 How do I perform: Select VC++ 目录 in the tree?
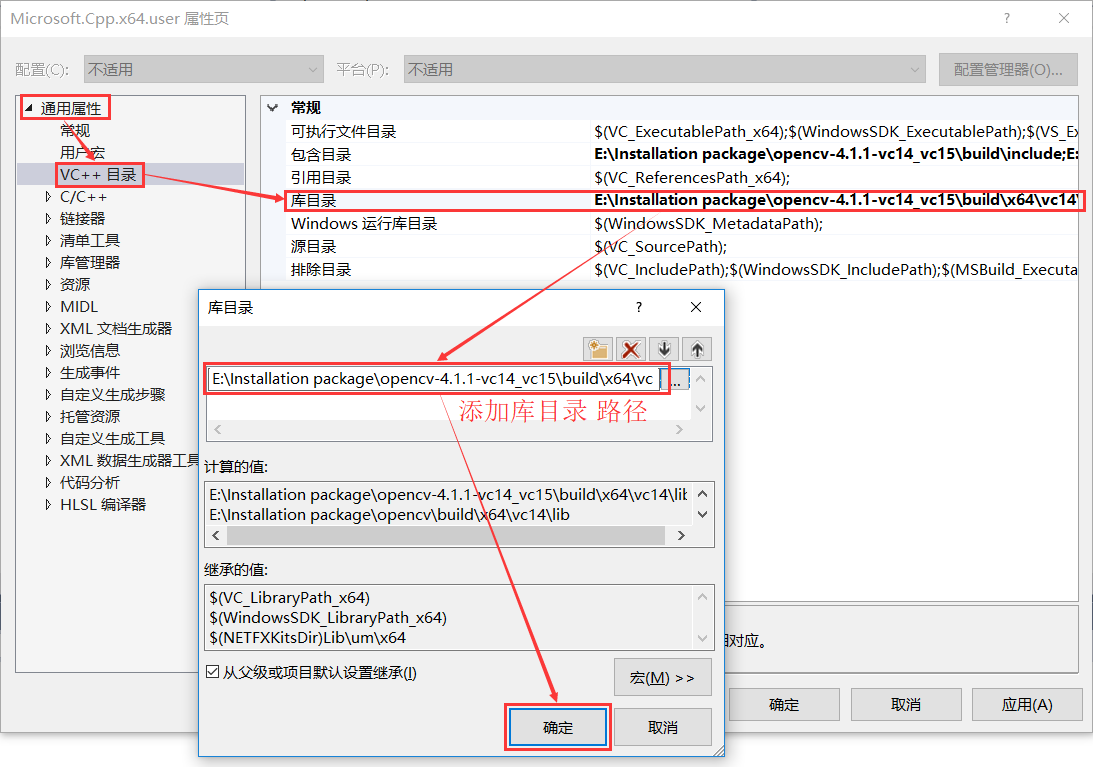[98, 175]
